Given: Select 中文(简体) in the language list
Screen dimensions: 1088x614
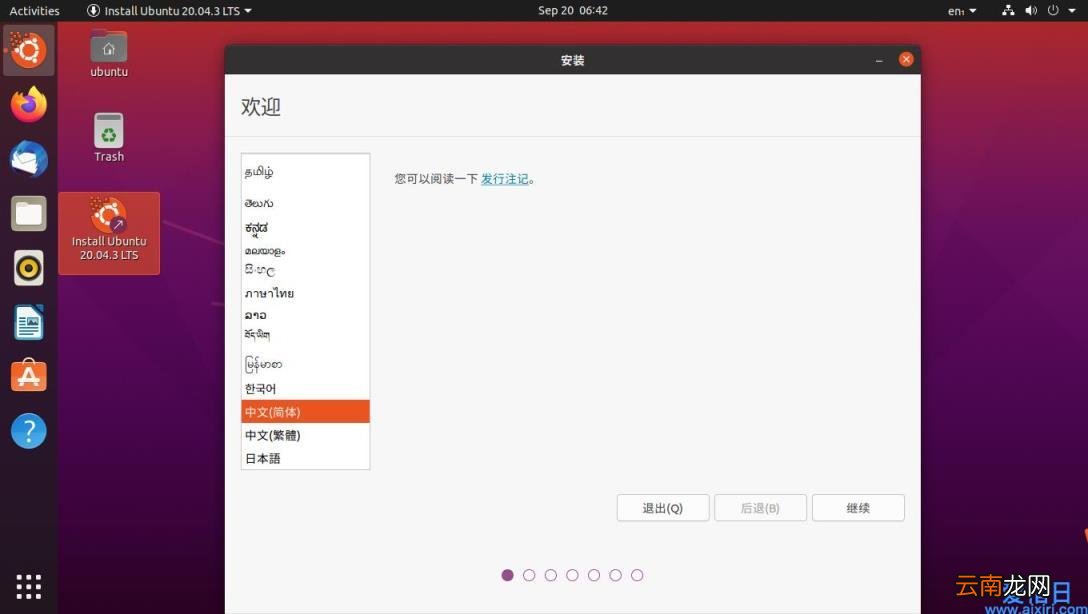Looking at the screenshot, I should [x=305, y=411].
